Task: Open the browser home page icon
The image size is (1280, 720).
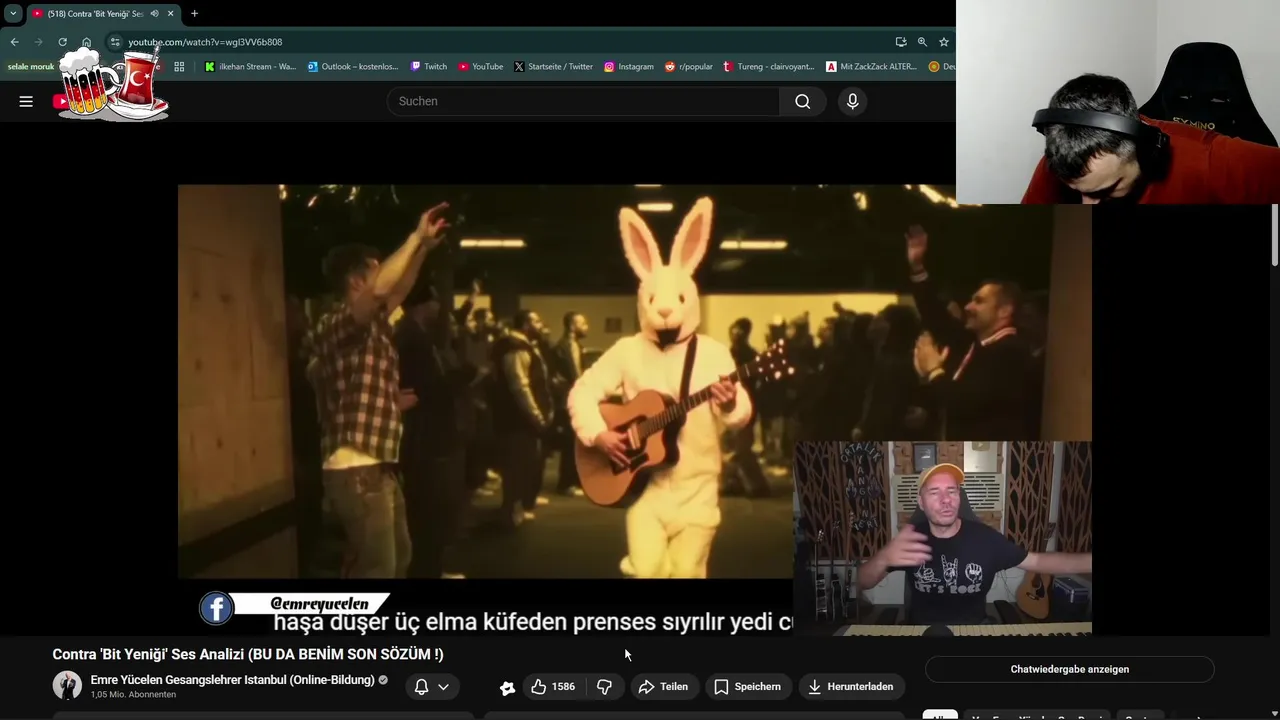Action: (x=87, y=42)
